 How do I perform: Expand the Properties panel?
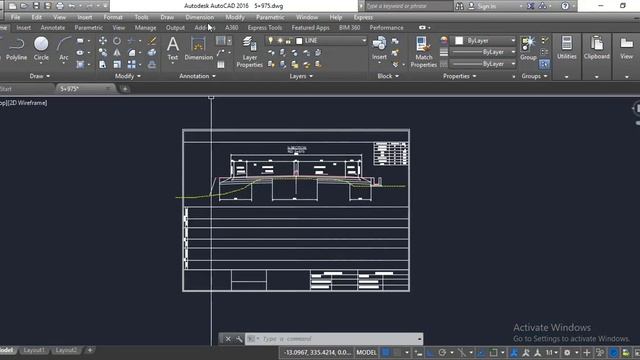(x=460, y=76)
